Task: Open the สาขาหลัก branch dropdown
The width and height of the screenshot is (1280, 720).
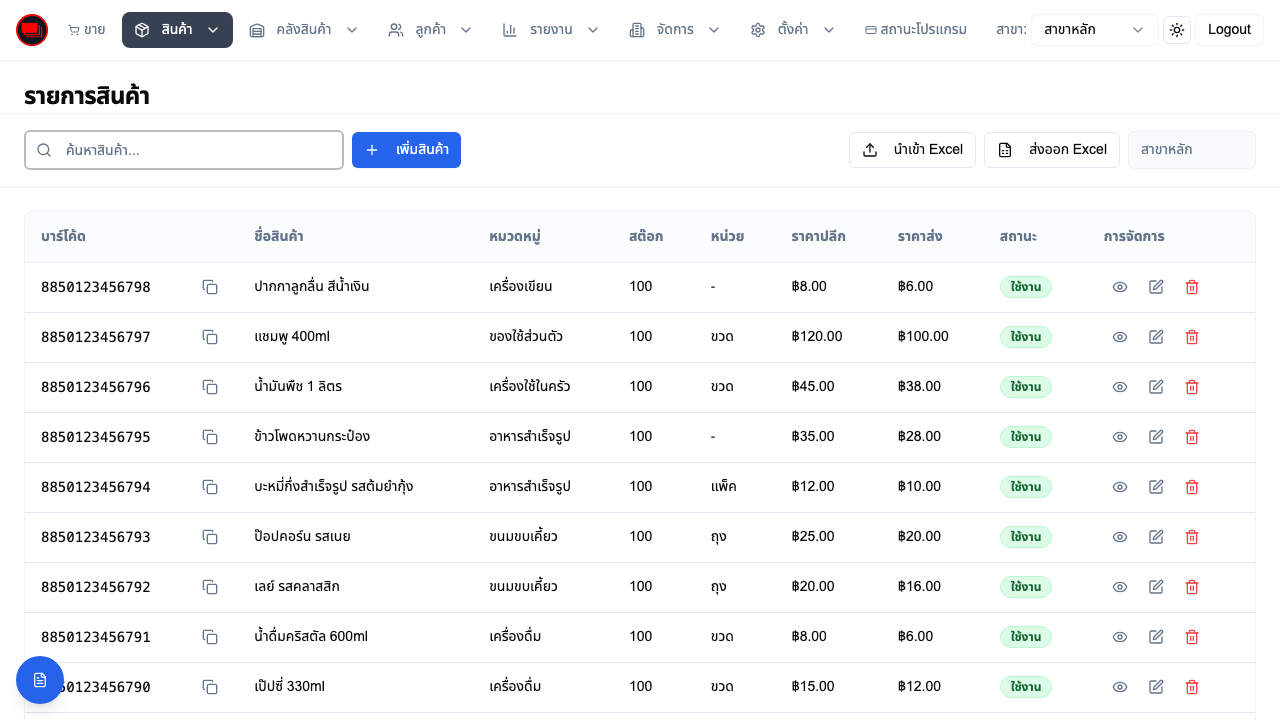Action: pyautogui.click(x=1094, y=30)
